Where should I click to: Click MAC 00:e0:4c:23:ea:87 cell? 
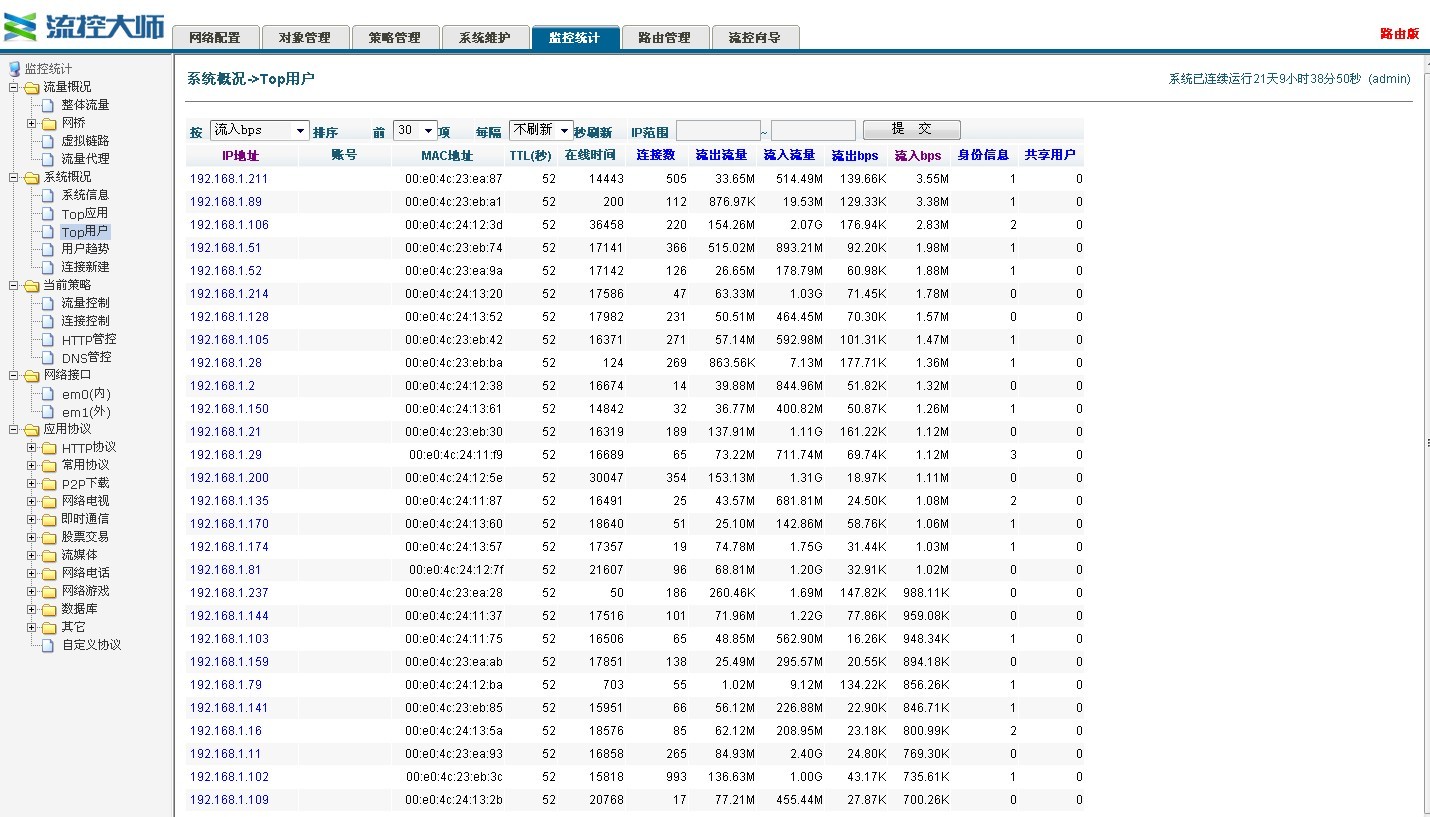(454, 179)
